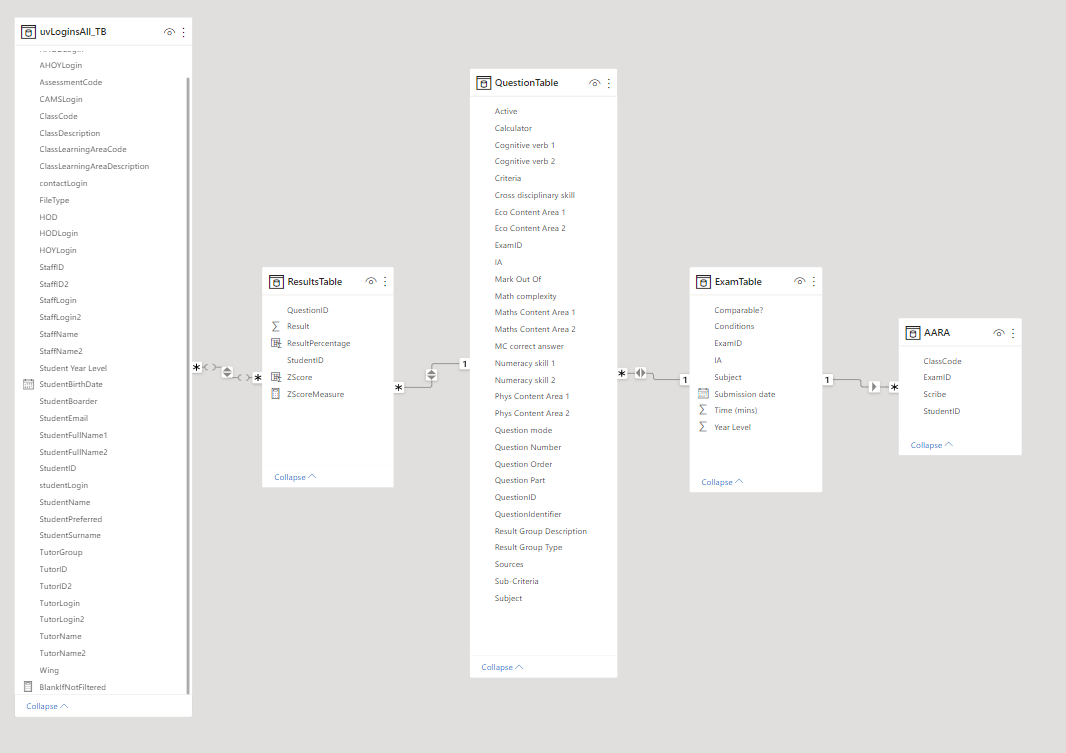
Task: Select calculated column icon beside ZScore
Action: [x=275, y=376]
